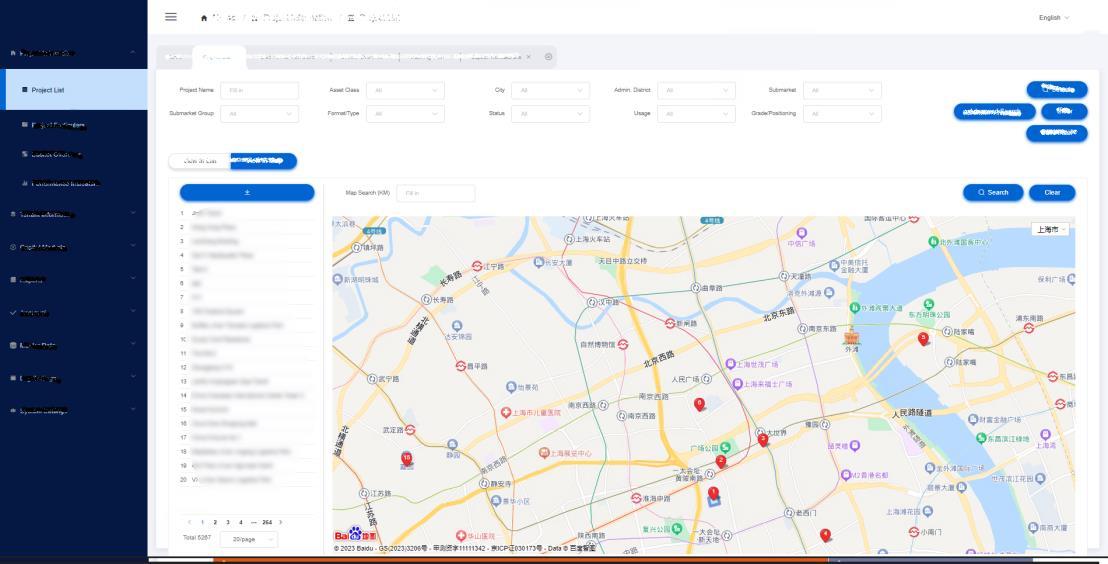Click the 复兴公园 park icon on the map
1108x564 pixels.
pos(677,528)
